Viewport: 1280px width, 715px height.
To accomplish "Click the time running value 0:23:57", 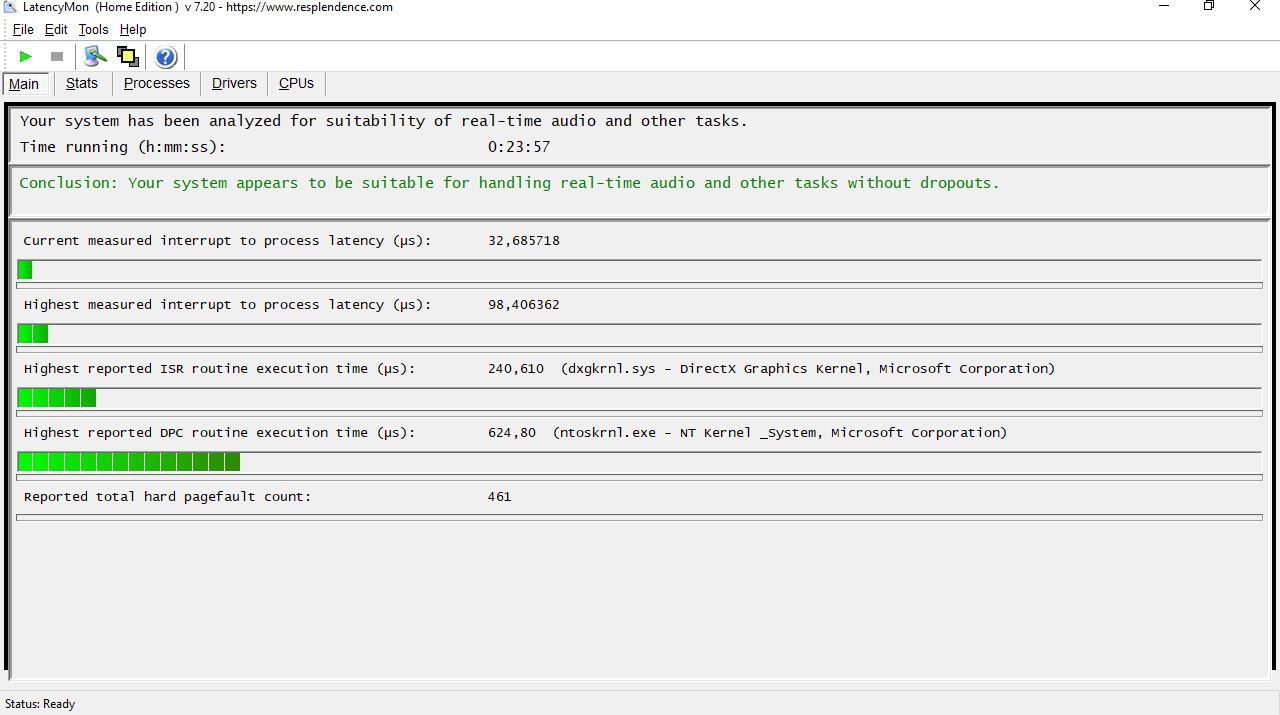I will (519, 147).
